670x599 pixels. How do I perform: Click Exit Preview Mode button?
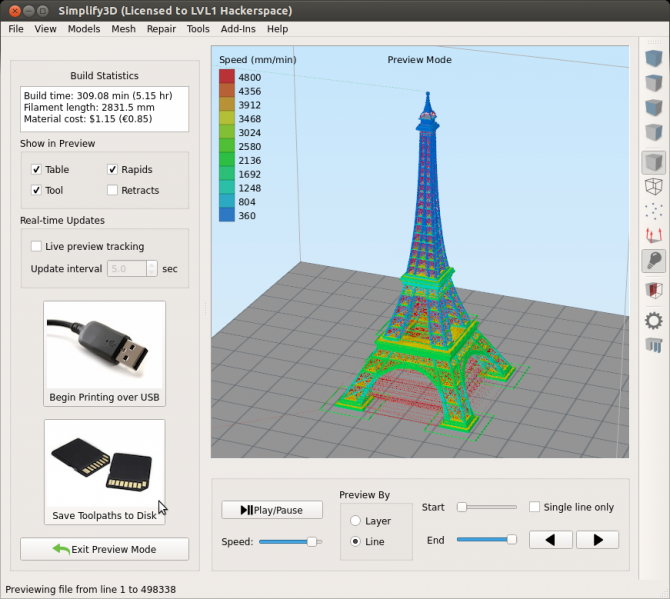coord(105,549)
